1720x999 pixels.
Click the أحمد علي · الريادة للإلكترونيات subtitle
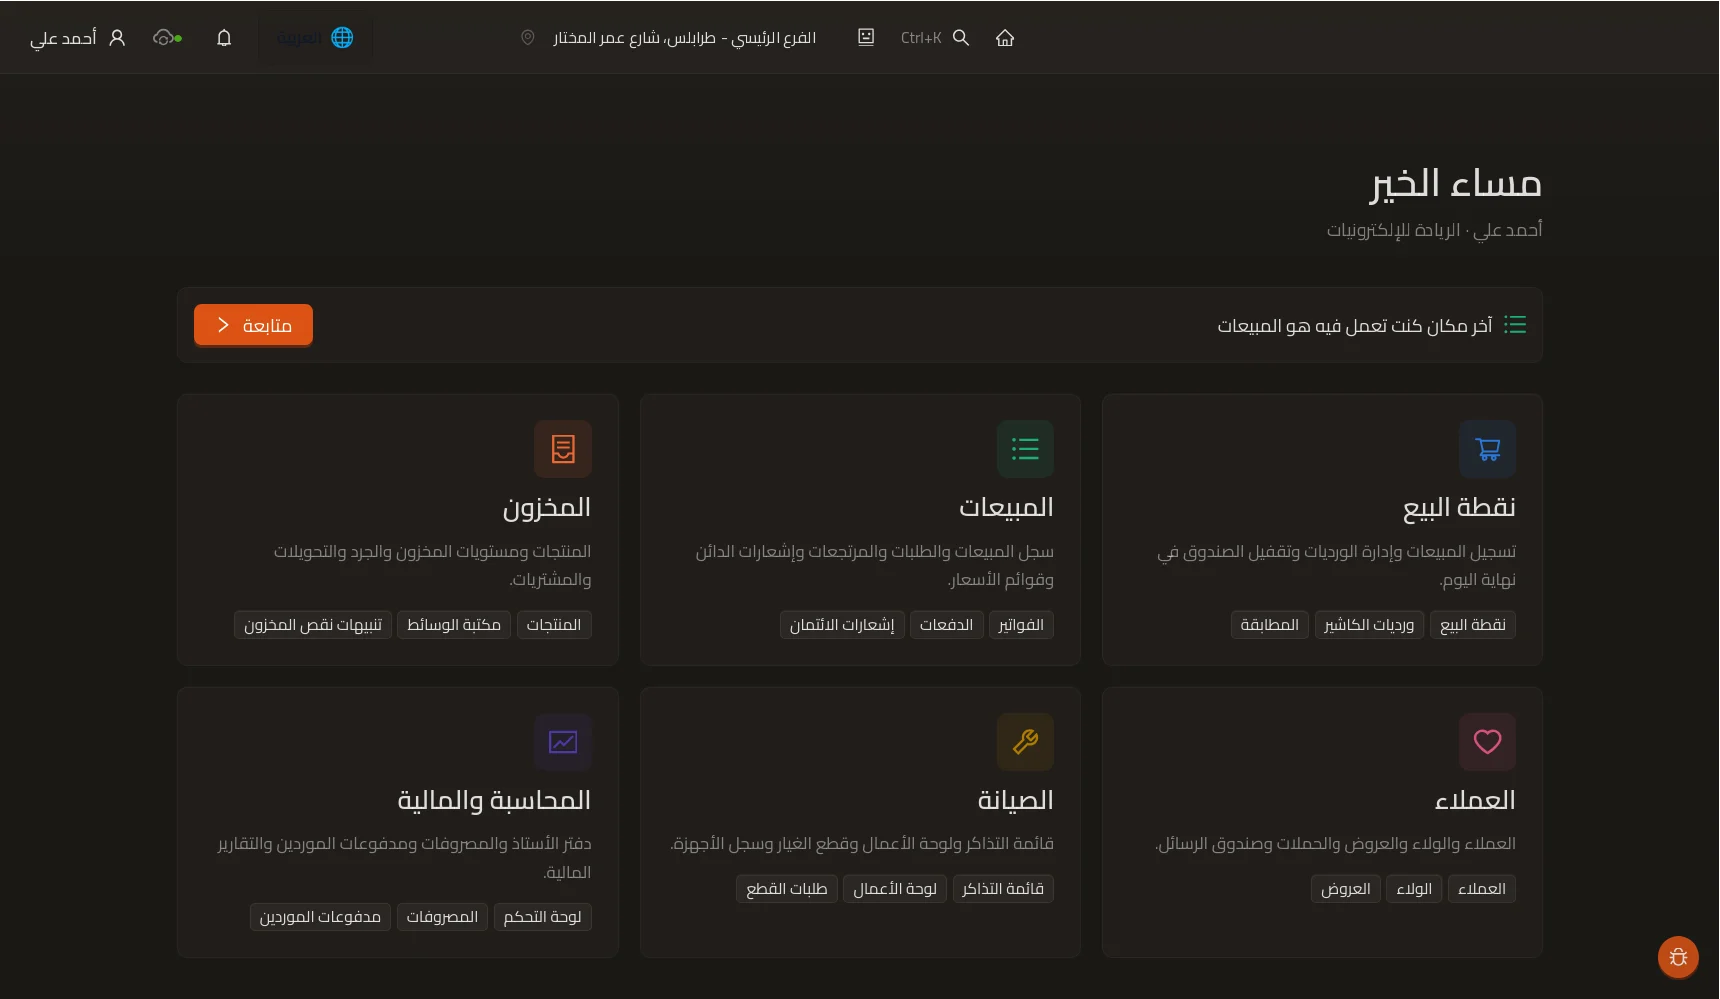coord(1434,231)
